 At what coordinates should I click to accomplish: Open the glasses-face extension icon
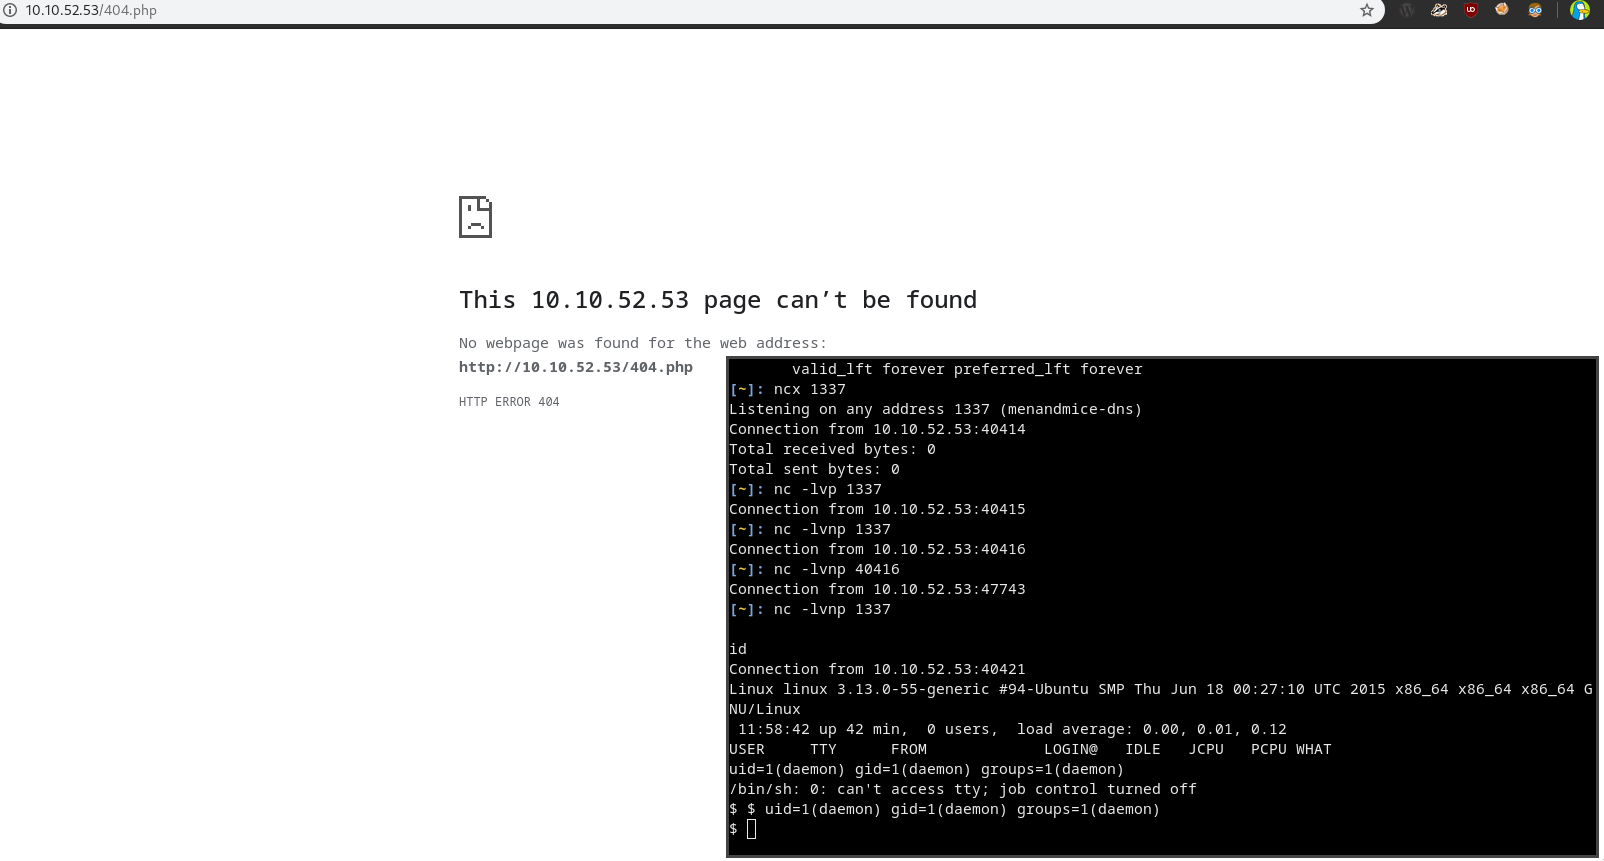pos(1535,10)
